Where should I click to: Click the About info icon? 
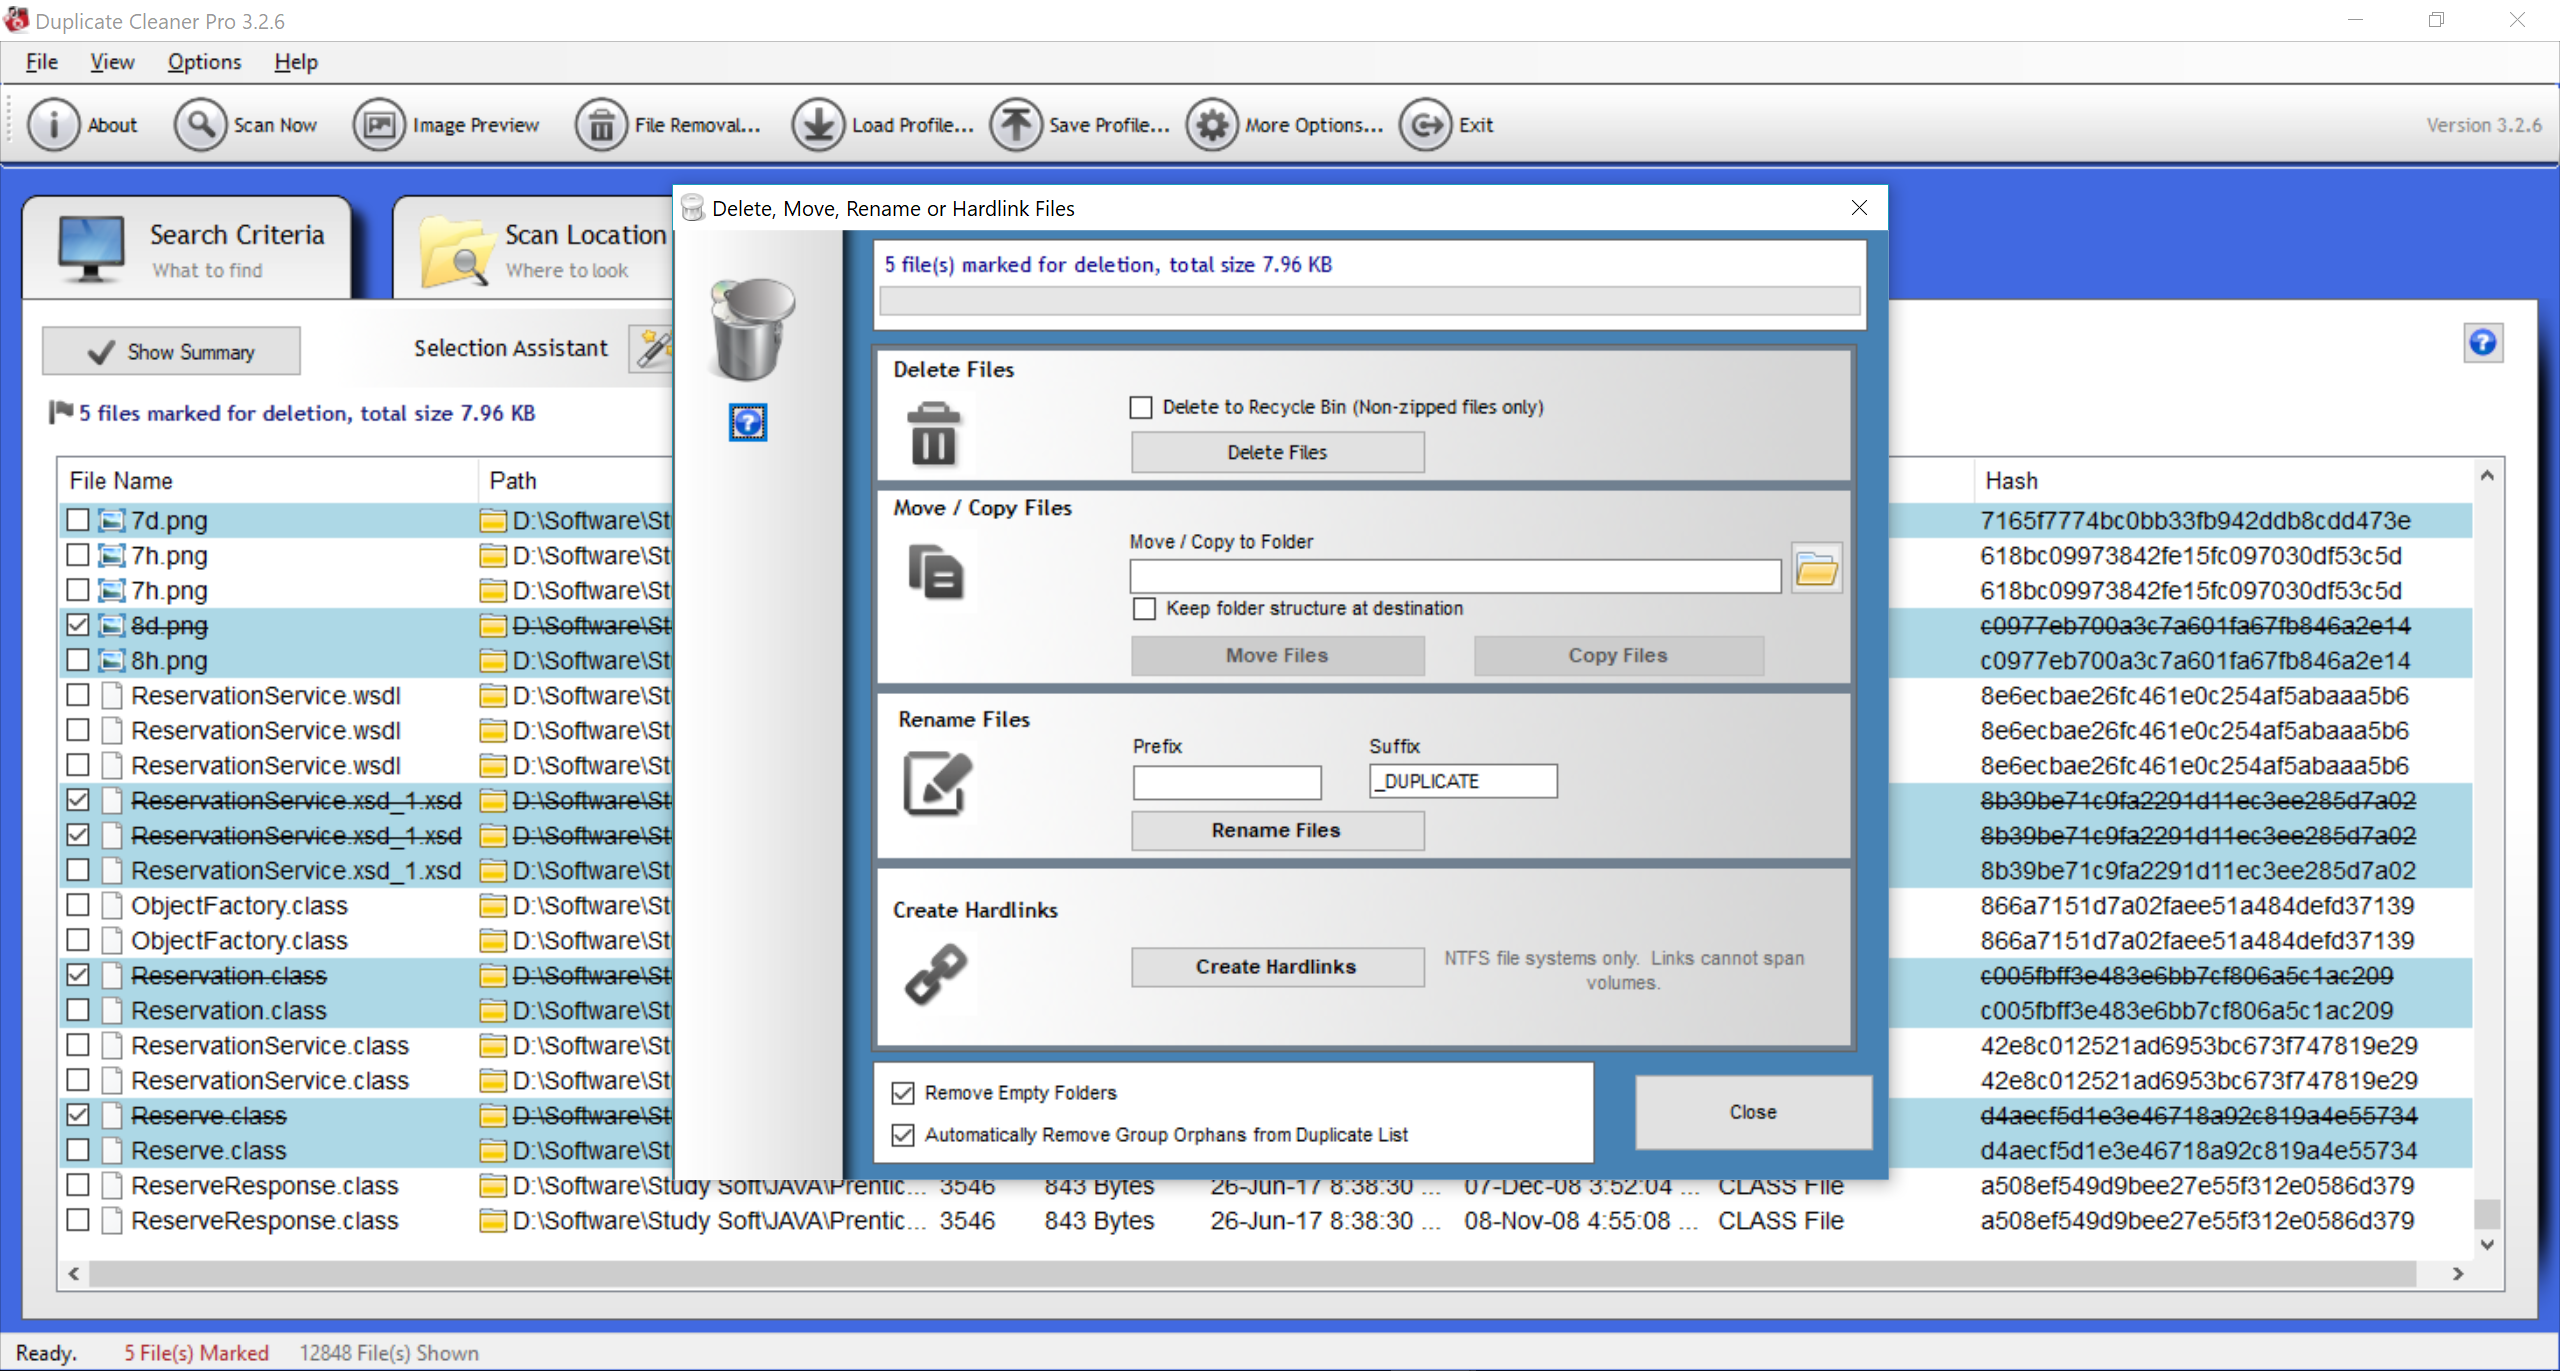52,125
